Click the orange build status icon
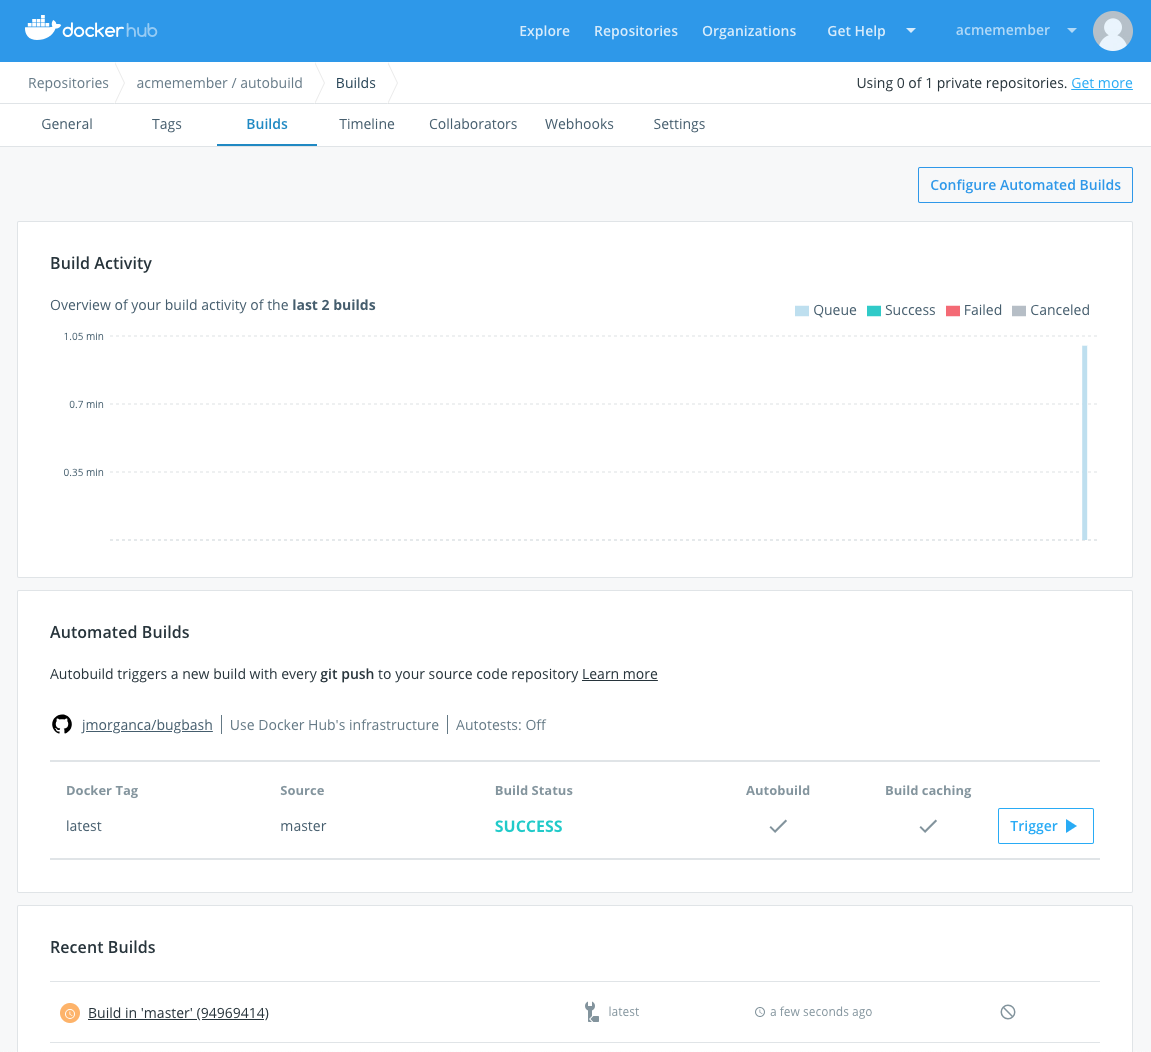The image size is (1151, 1052). [69, 1012]
